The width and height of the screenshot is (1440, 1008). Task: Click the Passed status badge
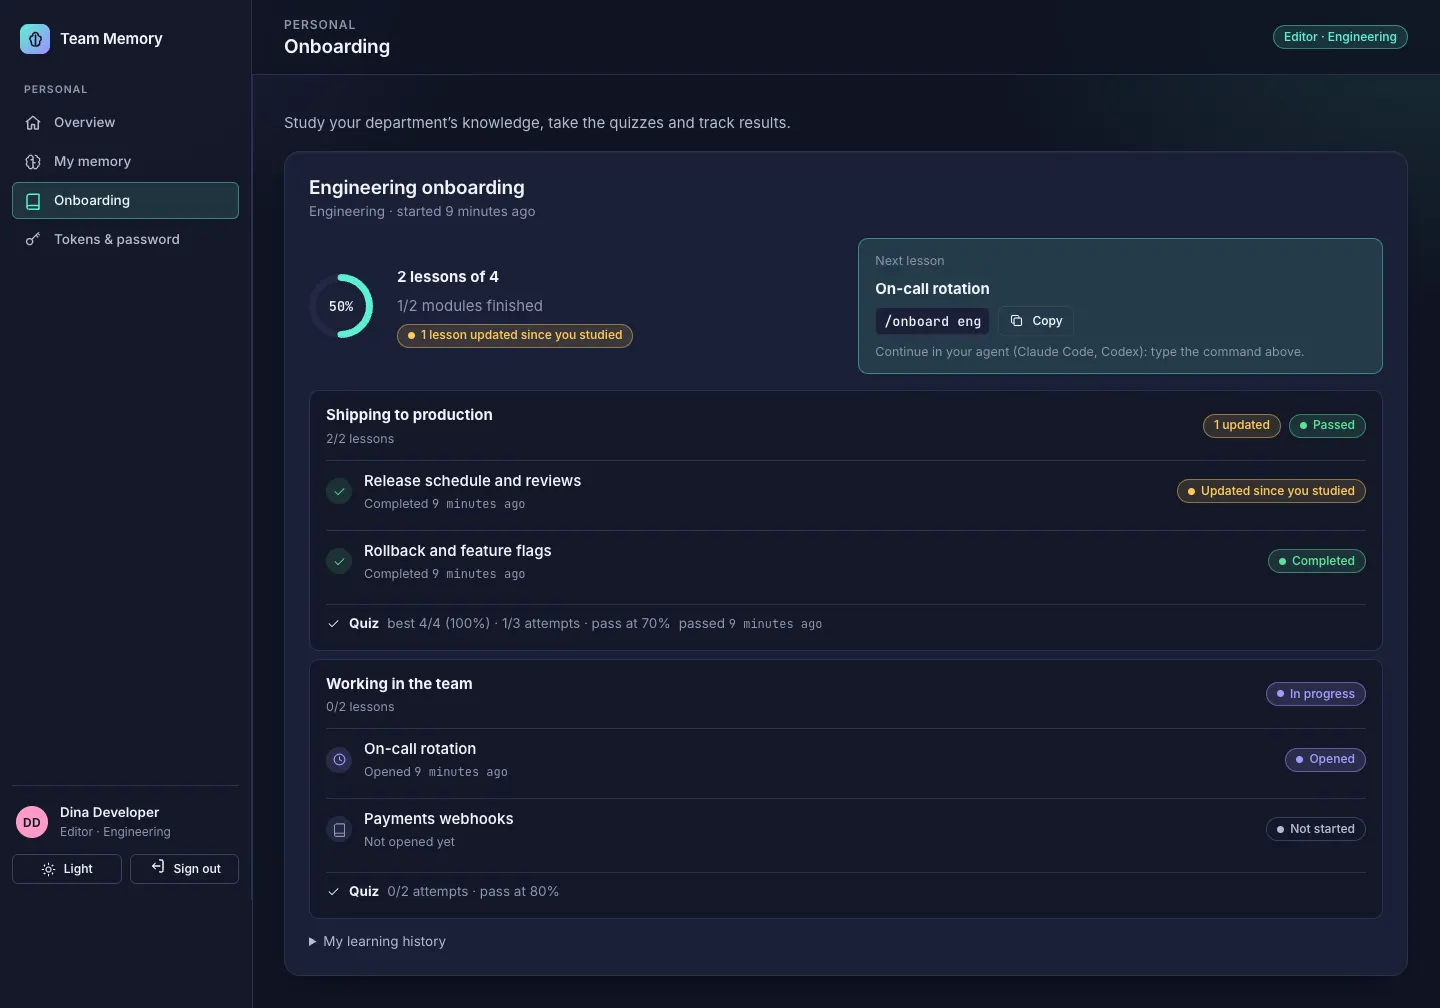pos(1327,425)
